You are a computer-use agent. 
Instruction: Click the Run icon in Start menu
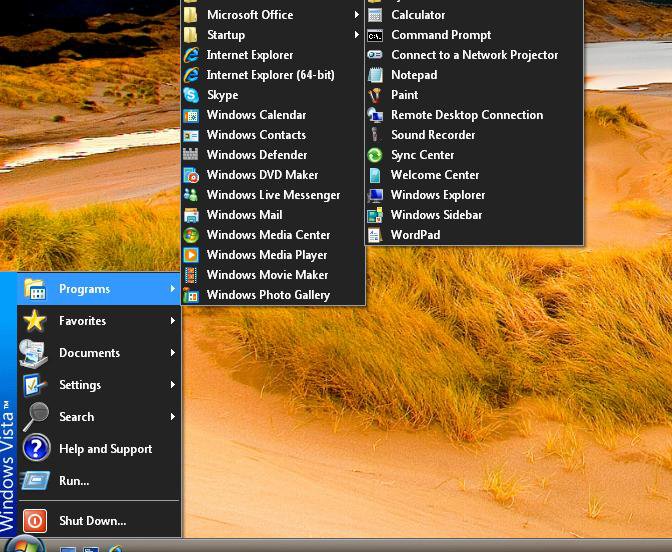(36, 480)
